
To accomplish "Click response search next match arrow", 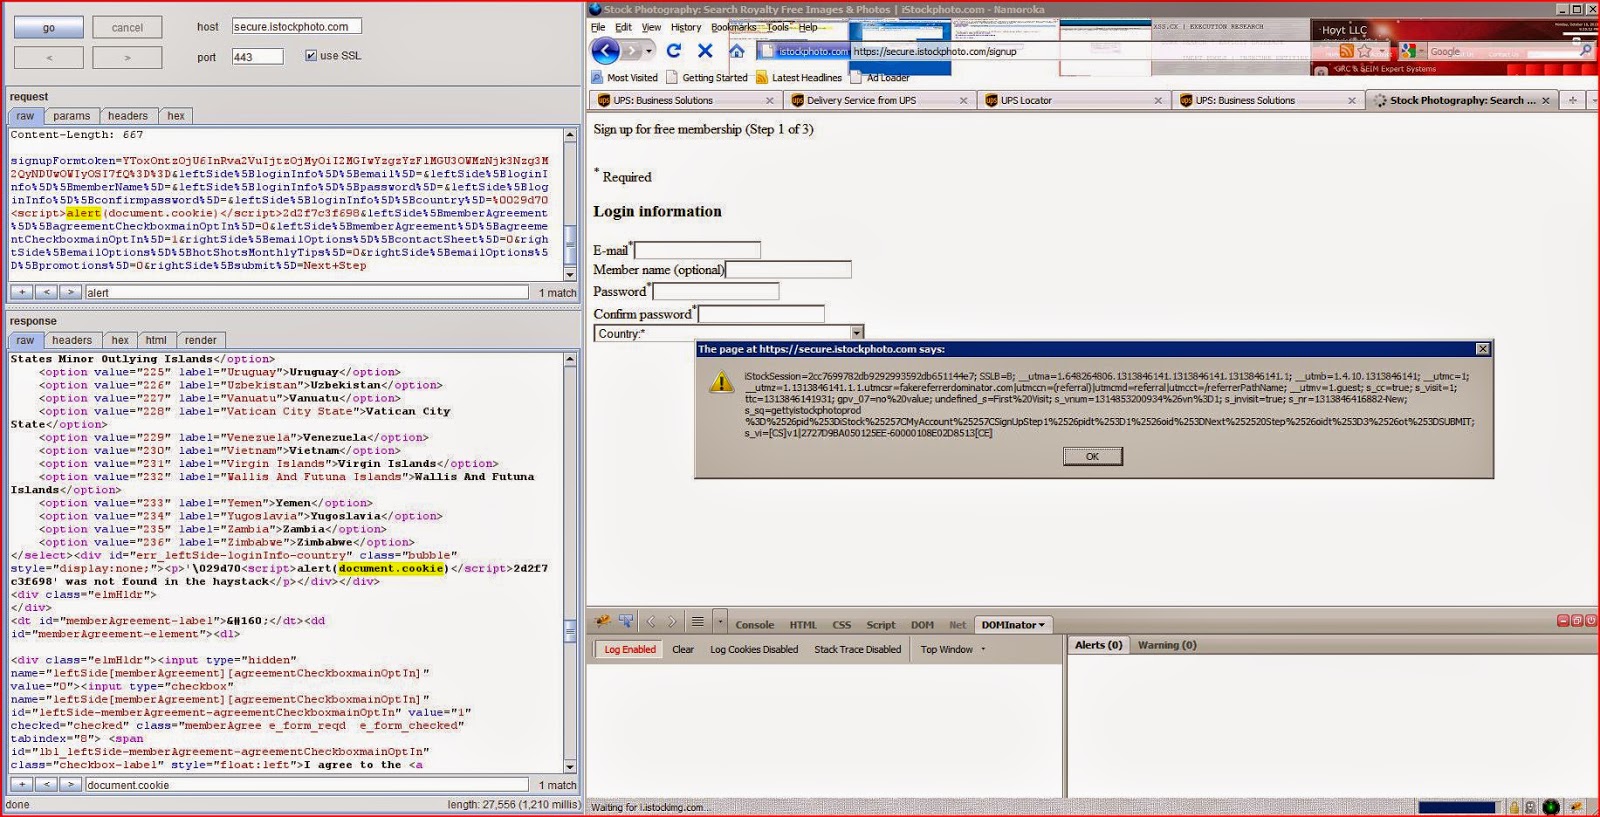I will coord(70,785).
